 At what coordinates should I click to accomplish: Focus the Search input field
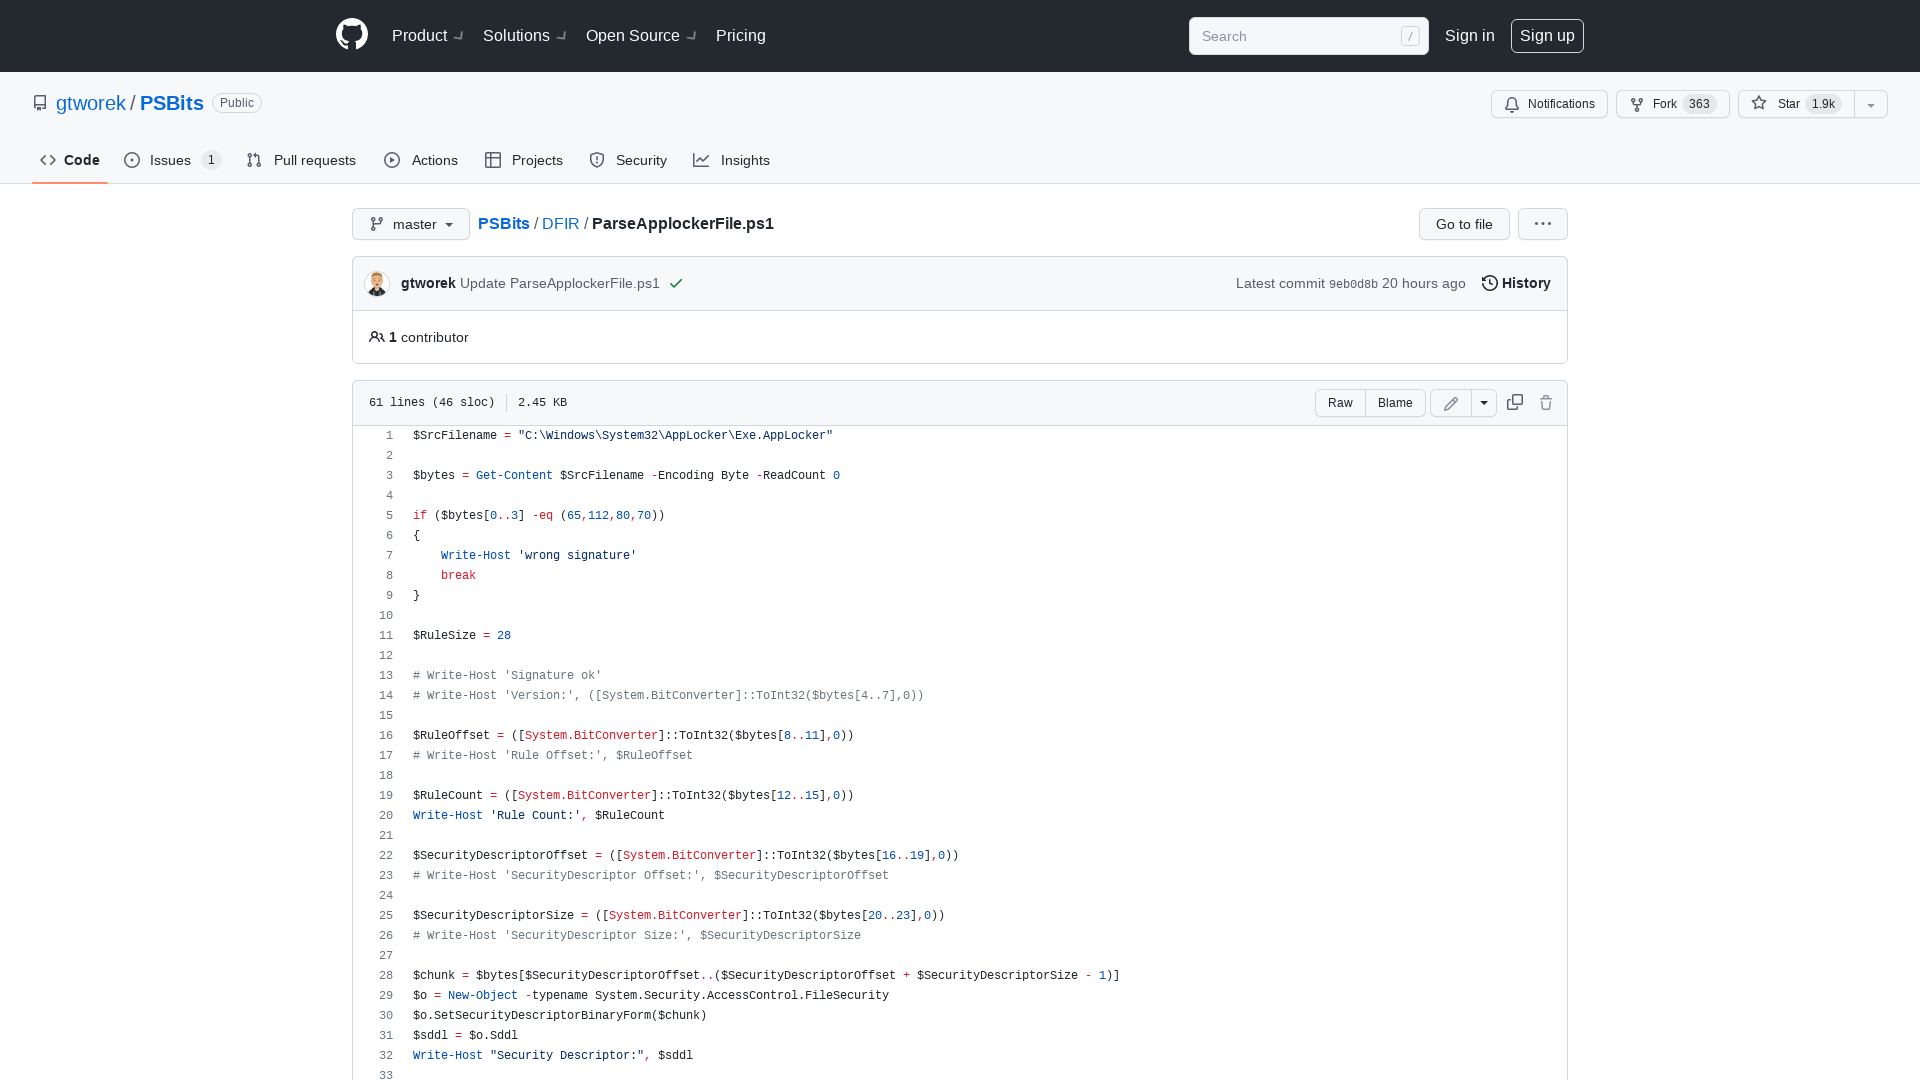1308,36
